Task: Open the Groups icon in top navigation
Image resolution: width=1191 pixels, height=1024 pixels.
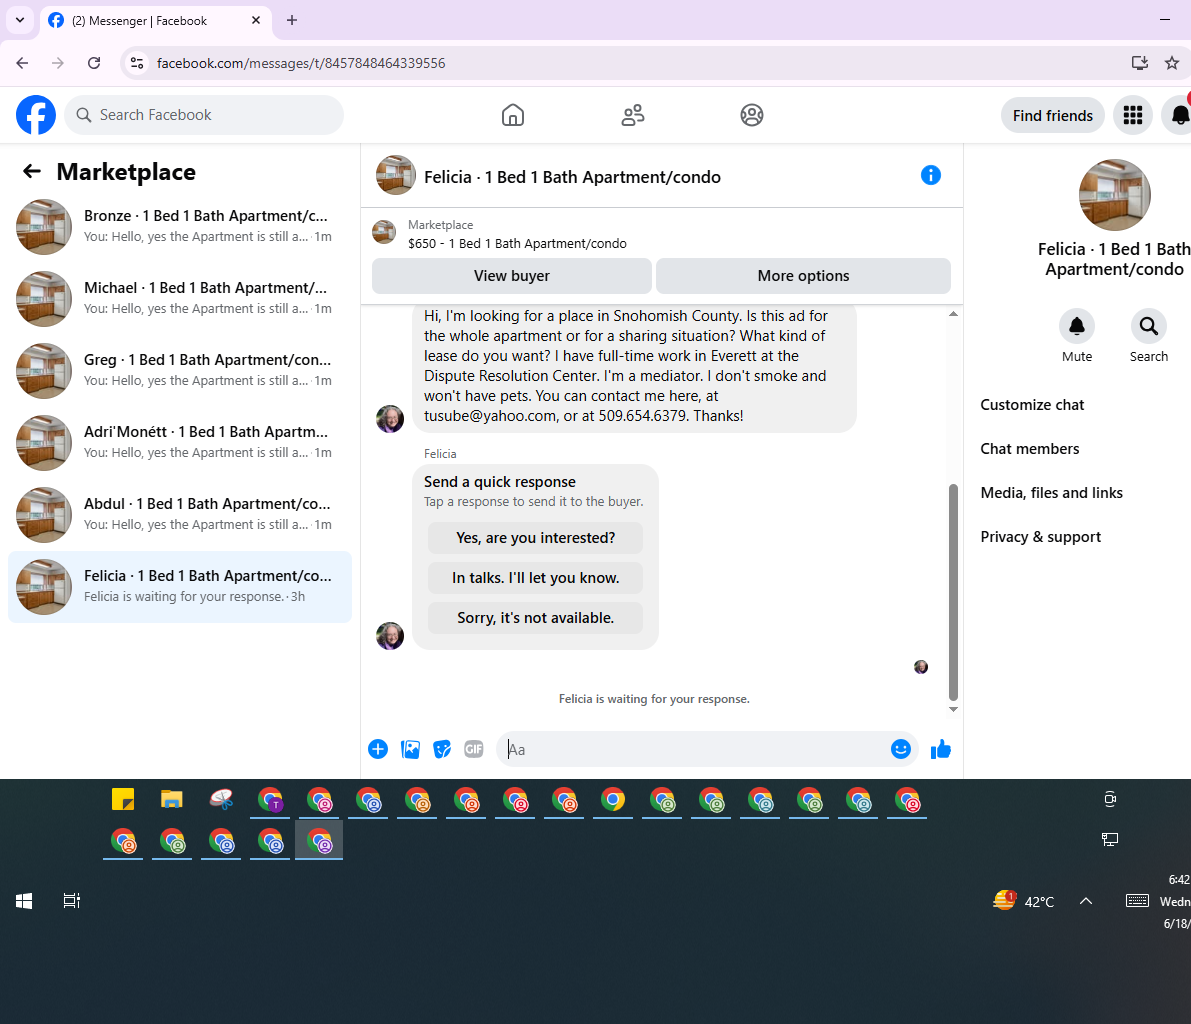Action: click(x=752, y=115)
